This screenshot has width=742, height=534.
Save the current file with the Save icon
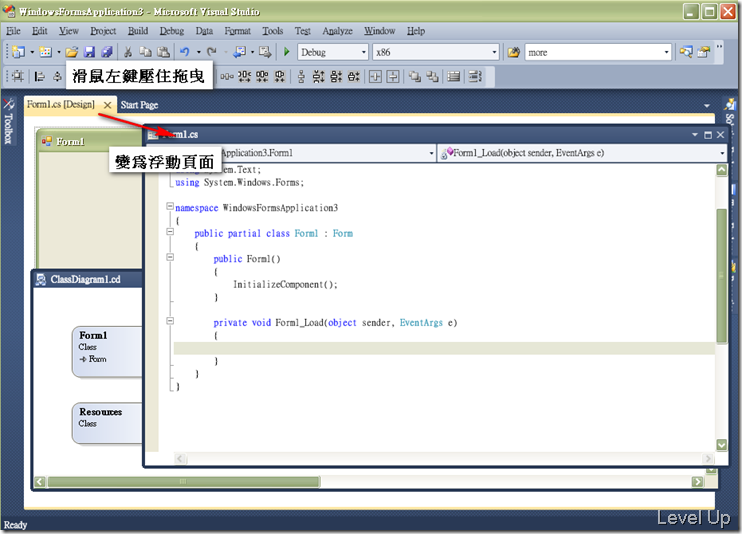coord(89,52)
